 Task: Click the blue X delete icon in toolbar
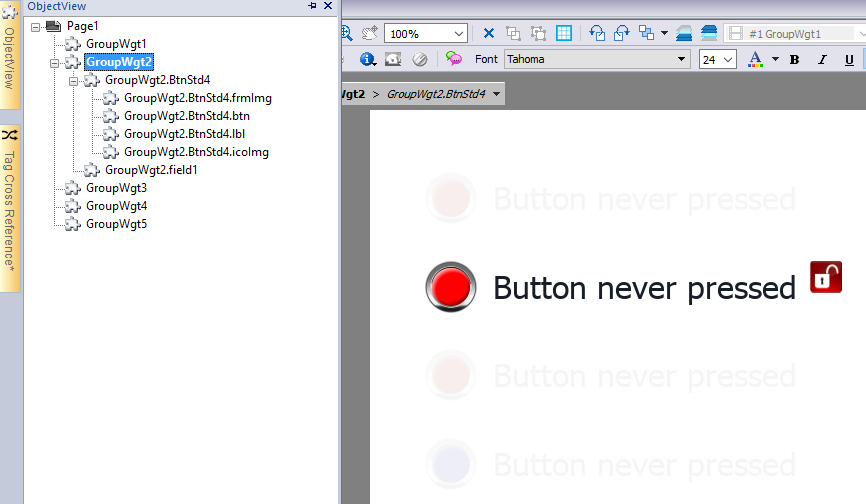coord(488,33)
